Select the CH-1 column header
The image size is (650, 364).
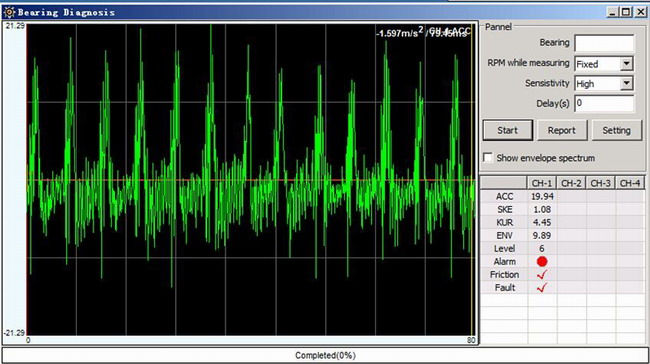coord(542,183)
